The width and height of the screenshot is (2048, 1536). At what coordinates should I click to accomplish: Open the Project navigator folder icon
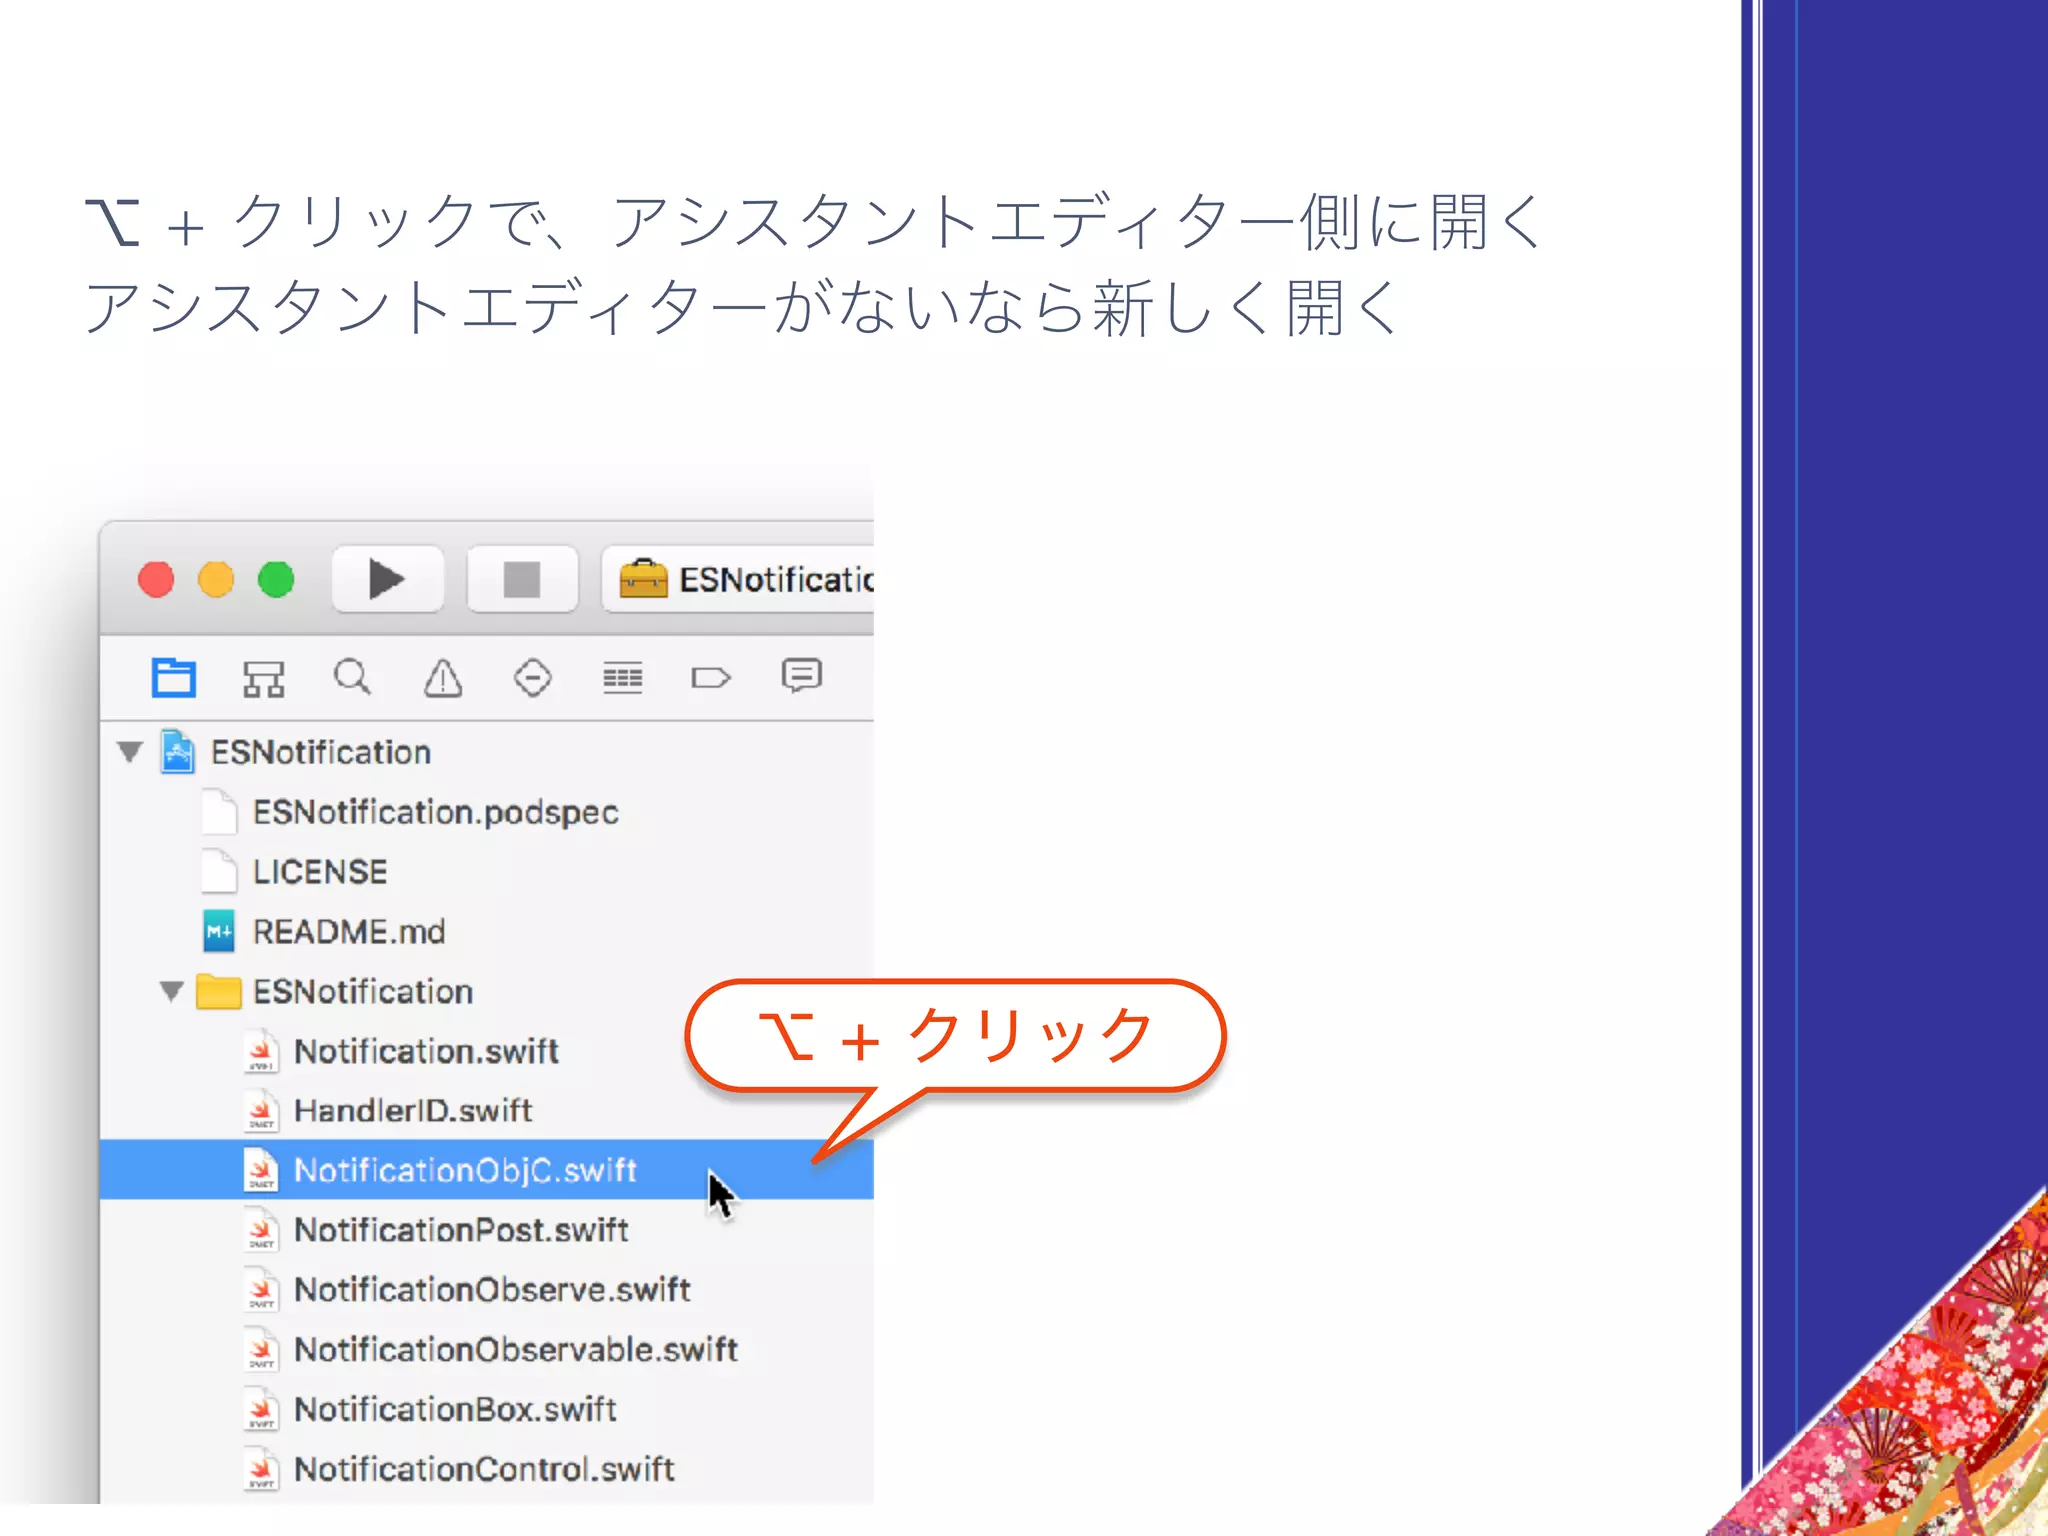tap(173, 678)
